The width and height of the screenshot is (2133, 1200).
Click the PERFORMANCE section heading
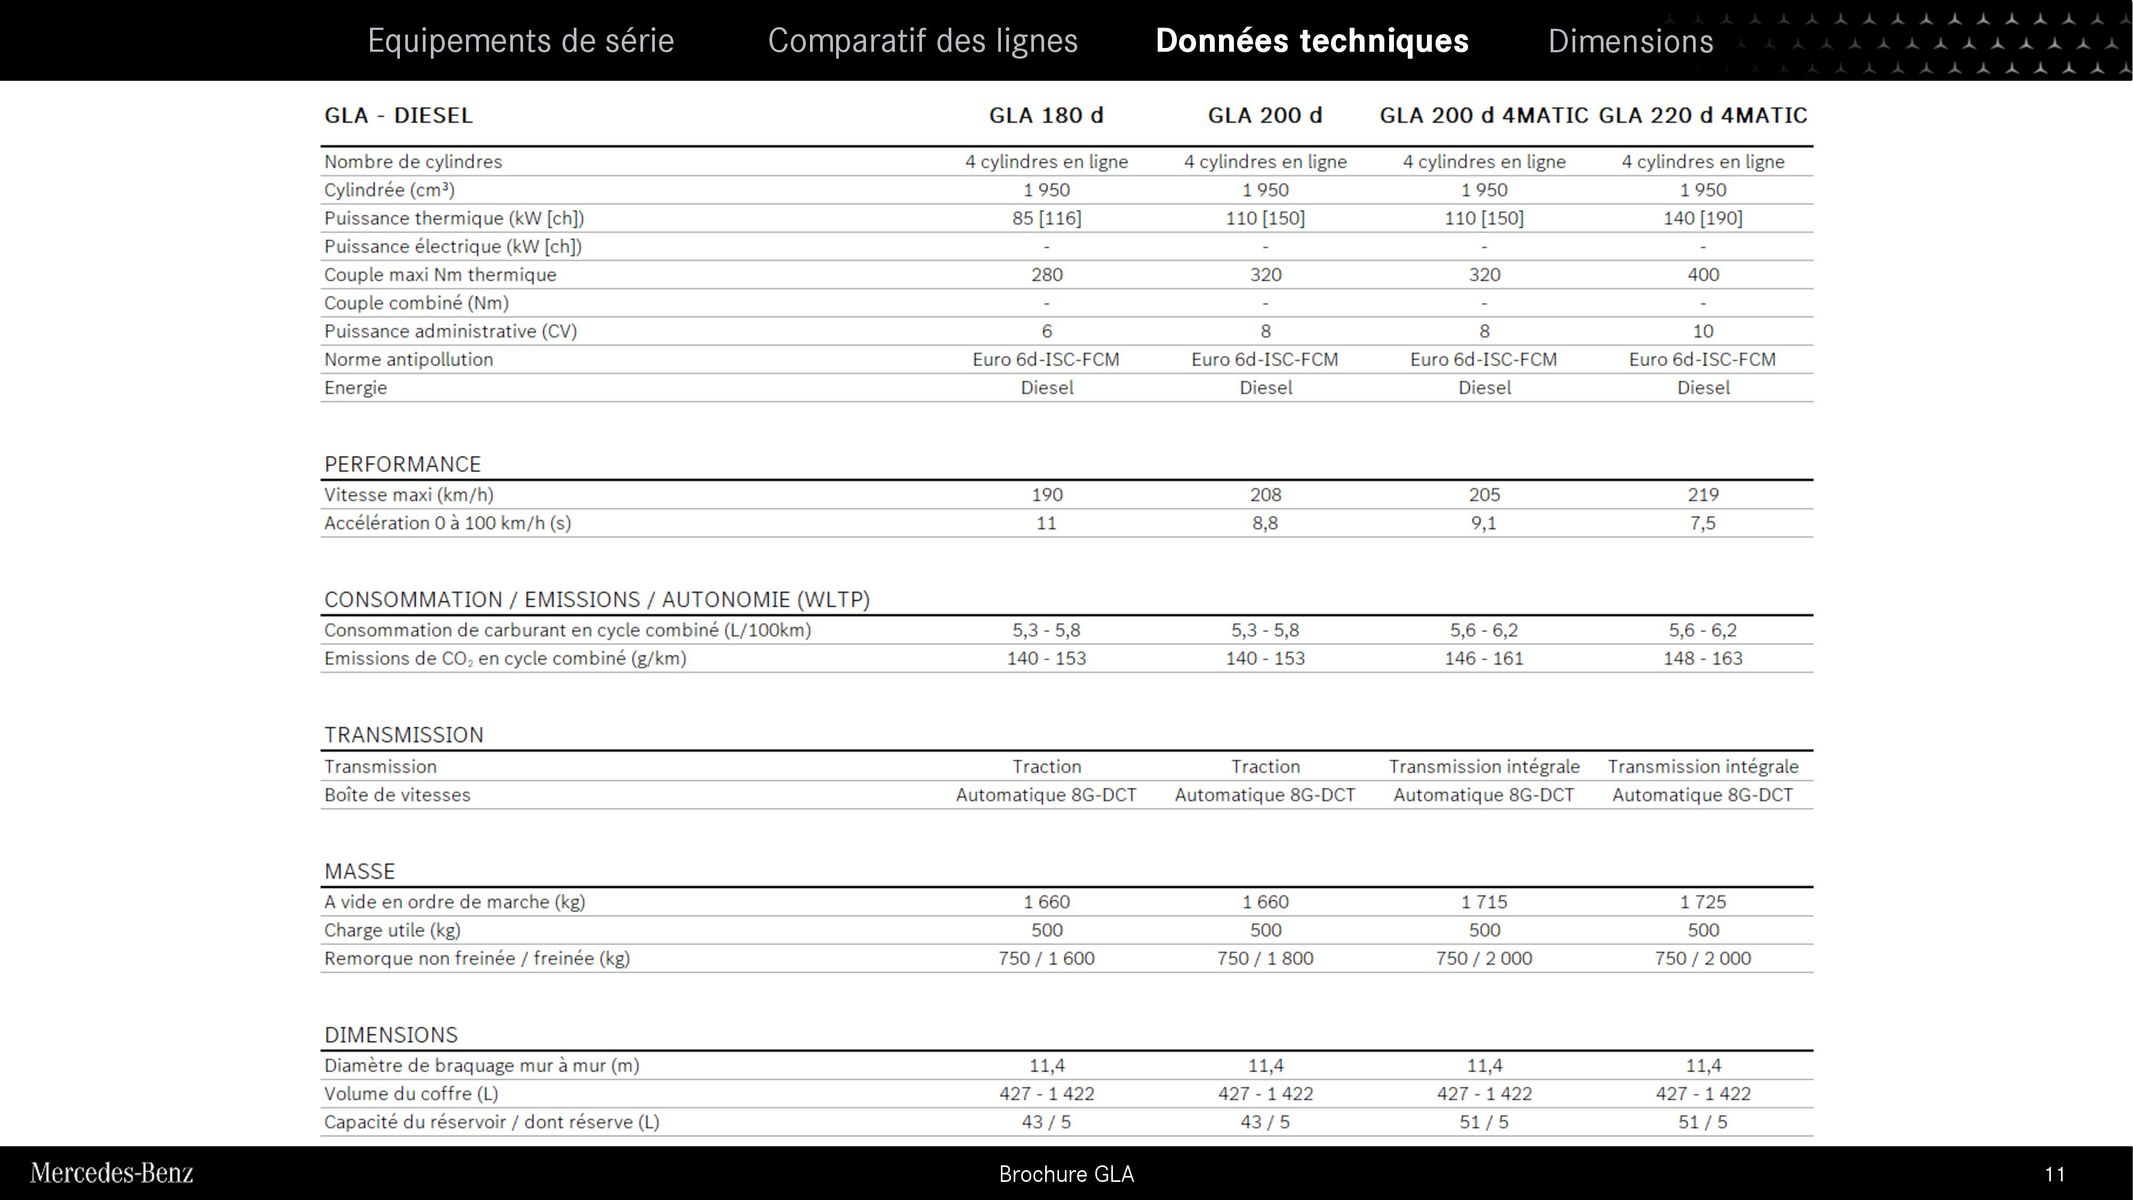click(x=402, y=464)
